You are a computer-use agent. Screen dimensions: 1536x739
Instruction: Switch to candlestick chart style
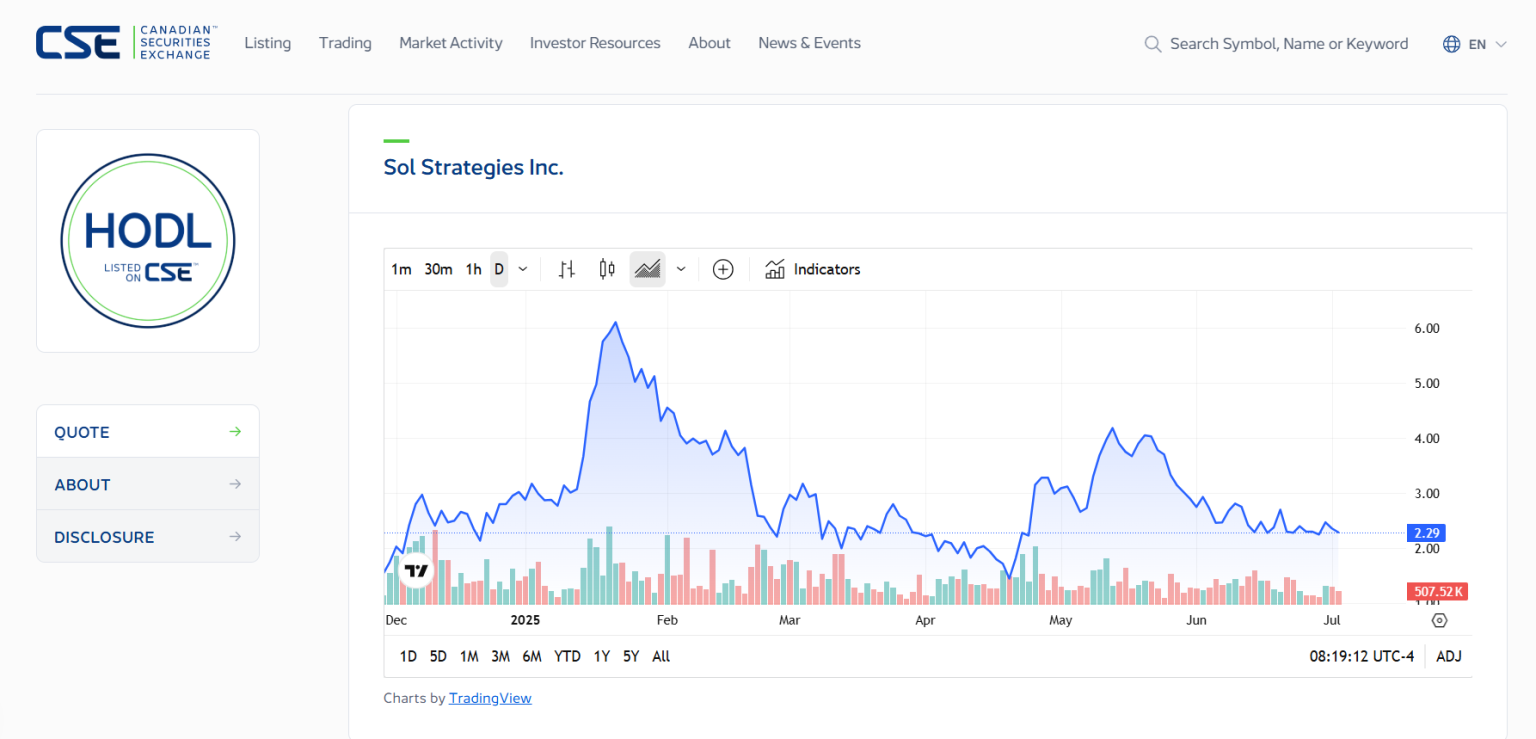click(607, 269)
